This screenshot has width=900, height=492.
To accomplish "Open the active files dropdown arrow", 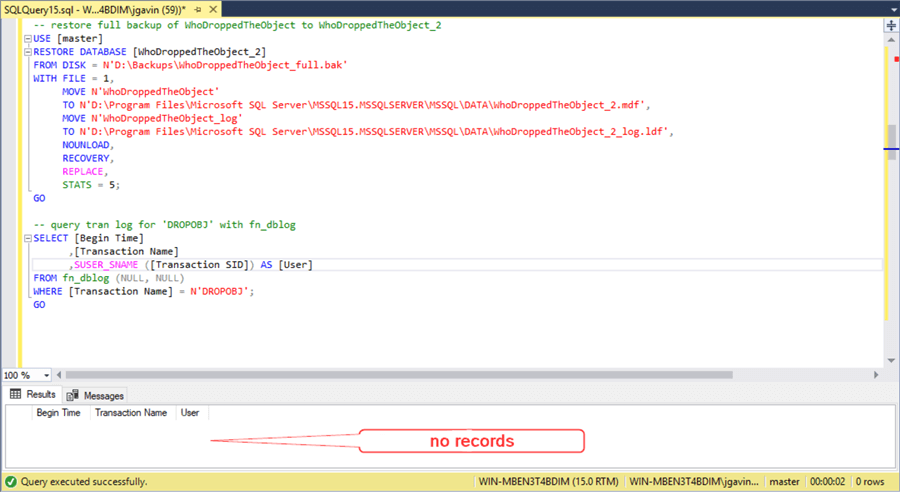I will coord(894,10).
